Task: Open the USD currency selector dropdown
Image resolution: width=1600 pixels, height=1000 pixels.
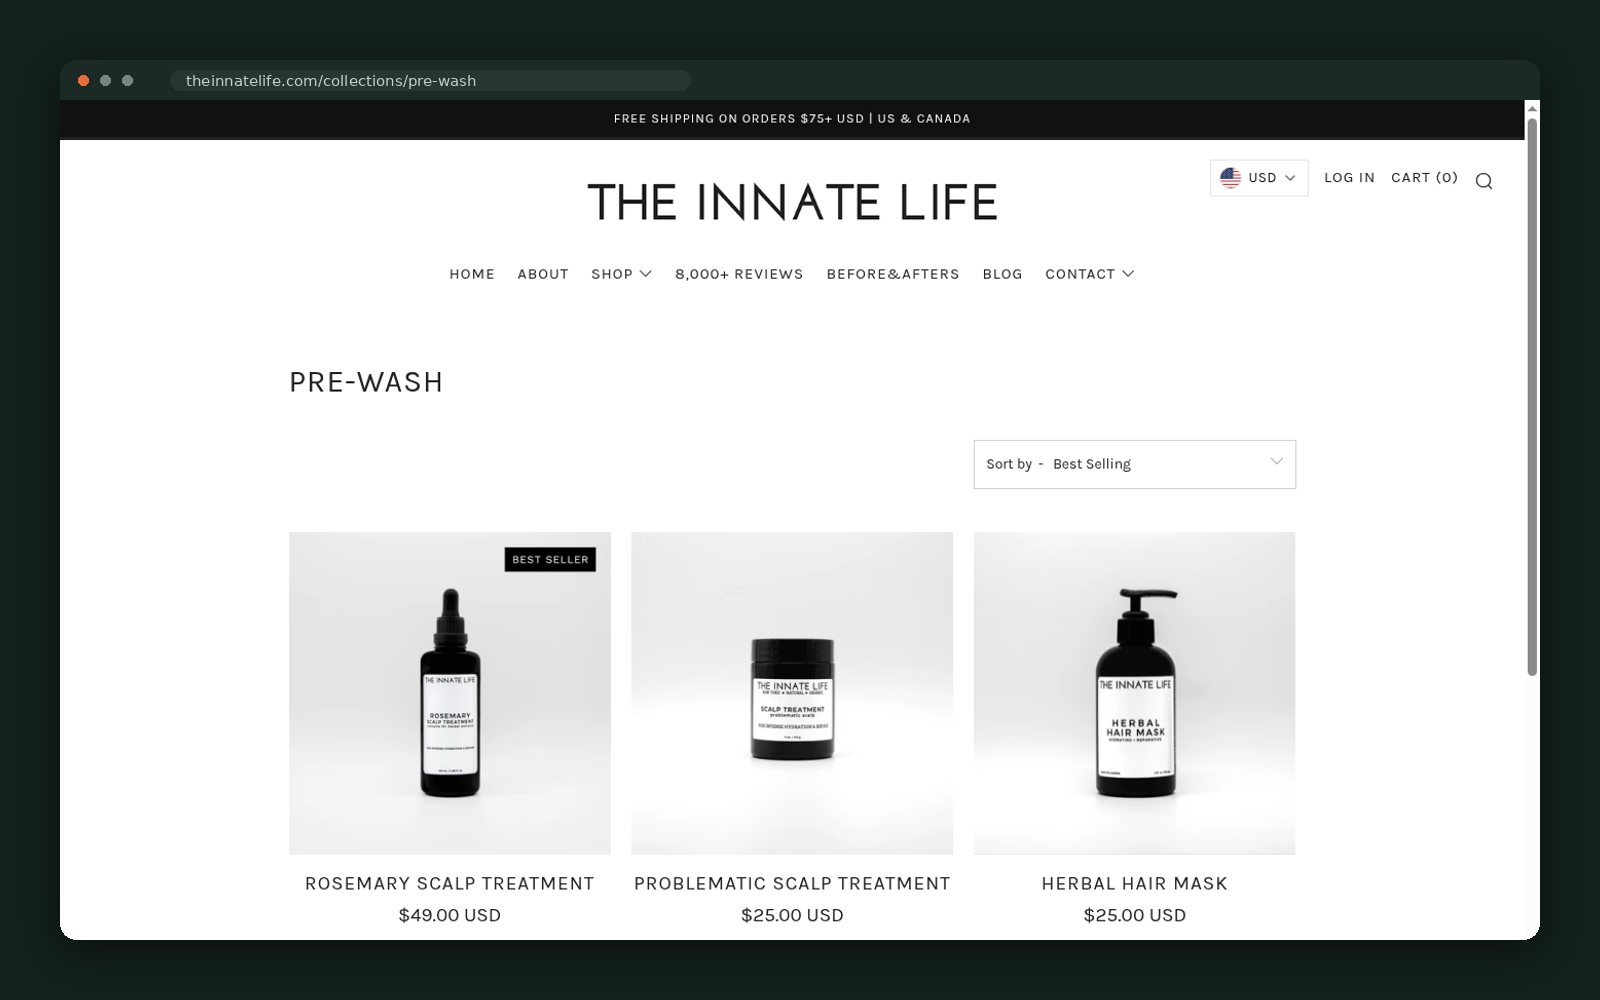Action: tap(1259, 178)
